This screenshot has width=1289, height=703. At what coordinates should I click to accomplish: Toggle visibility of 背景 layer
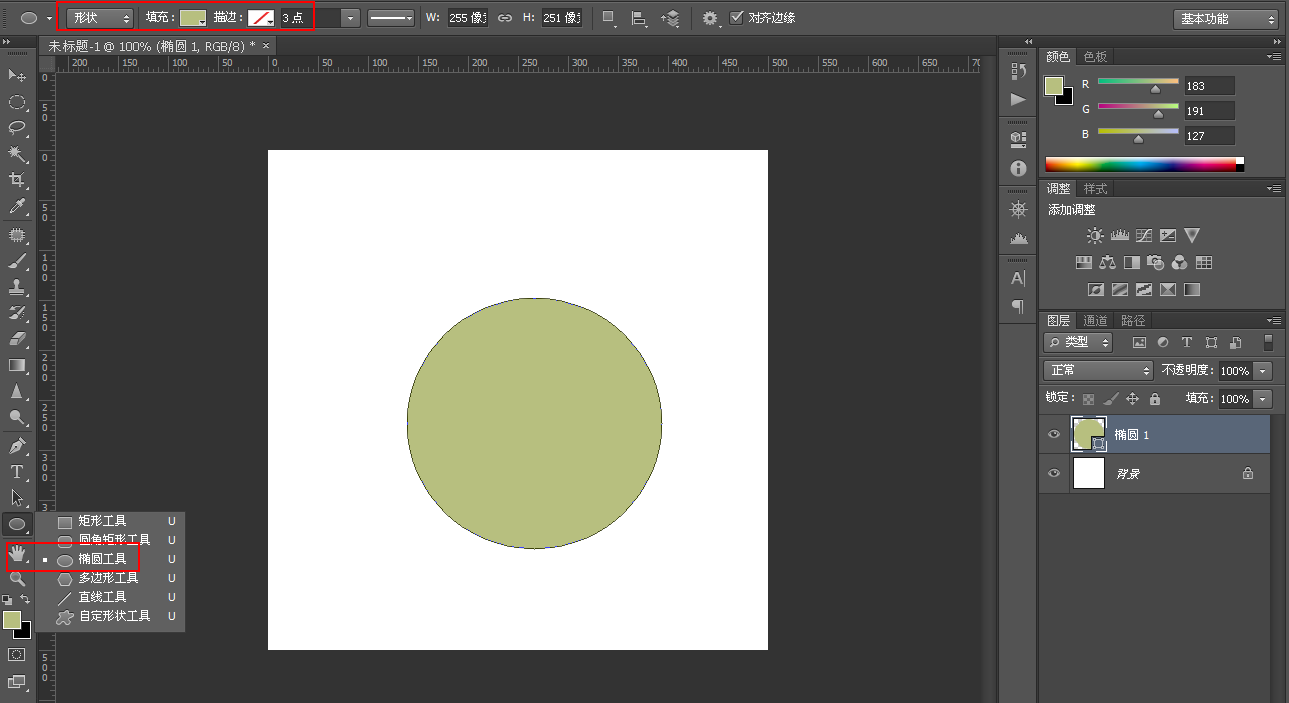[1053, 474]
